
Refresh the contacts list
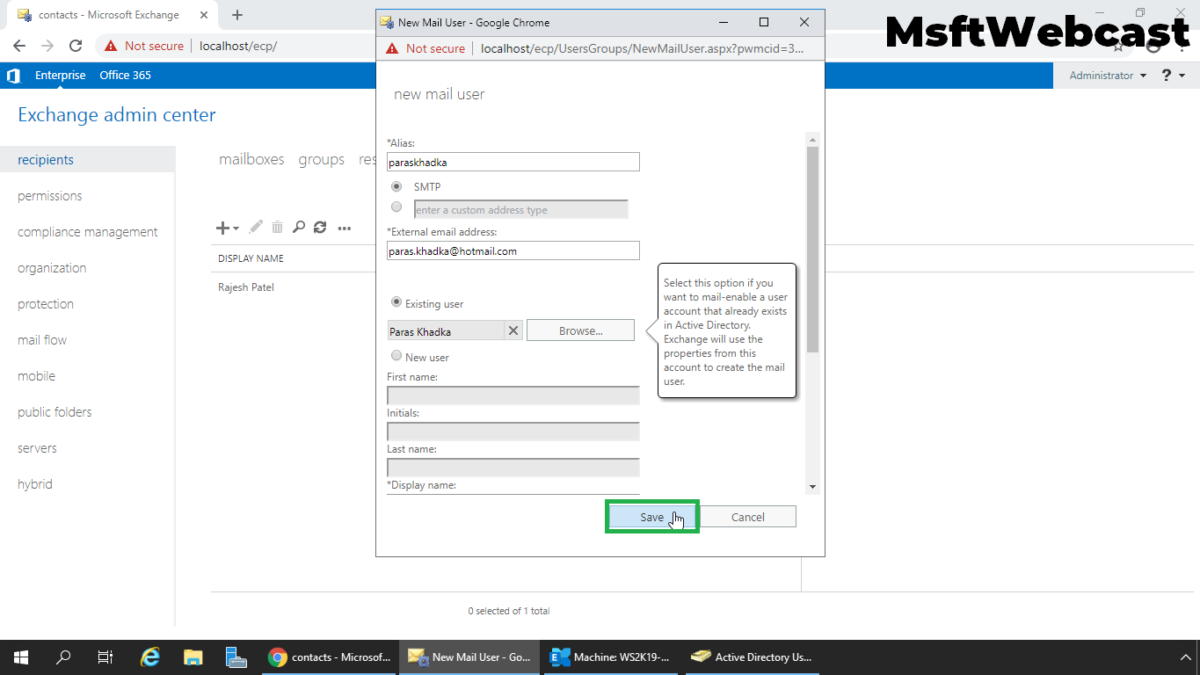point(320,227)
